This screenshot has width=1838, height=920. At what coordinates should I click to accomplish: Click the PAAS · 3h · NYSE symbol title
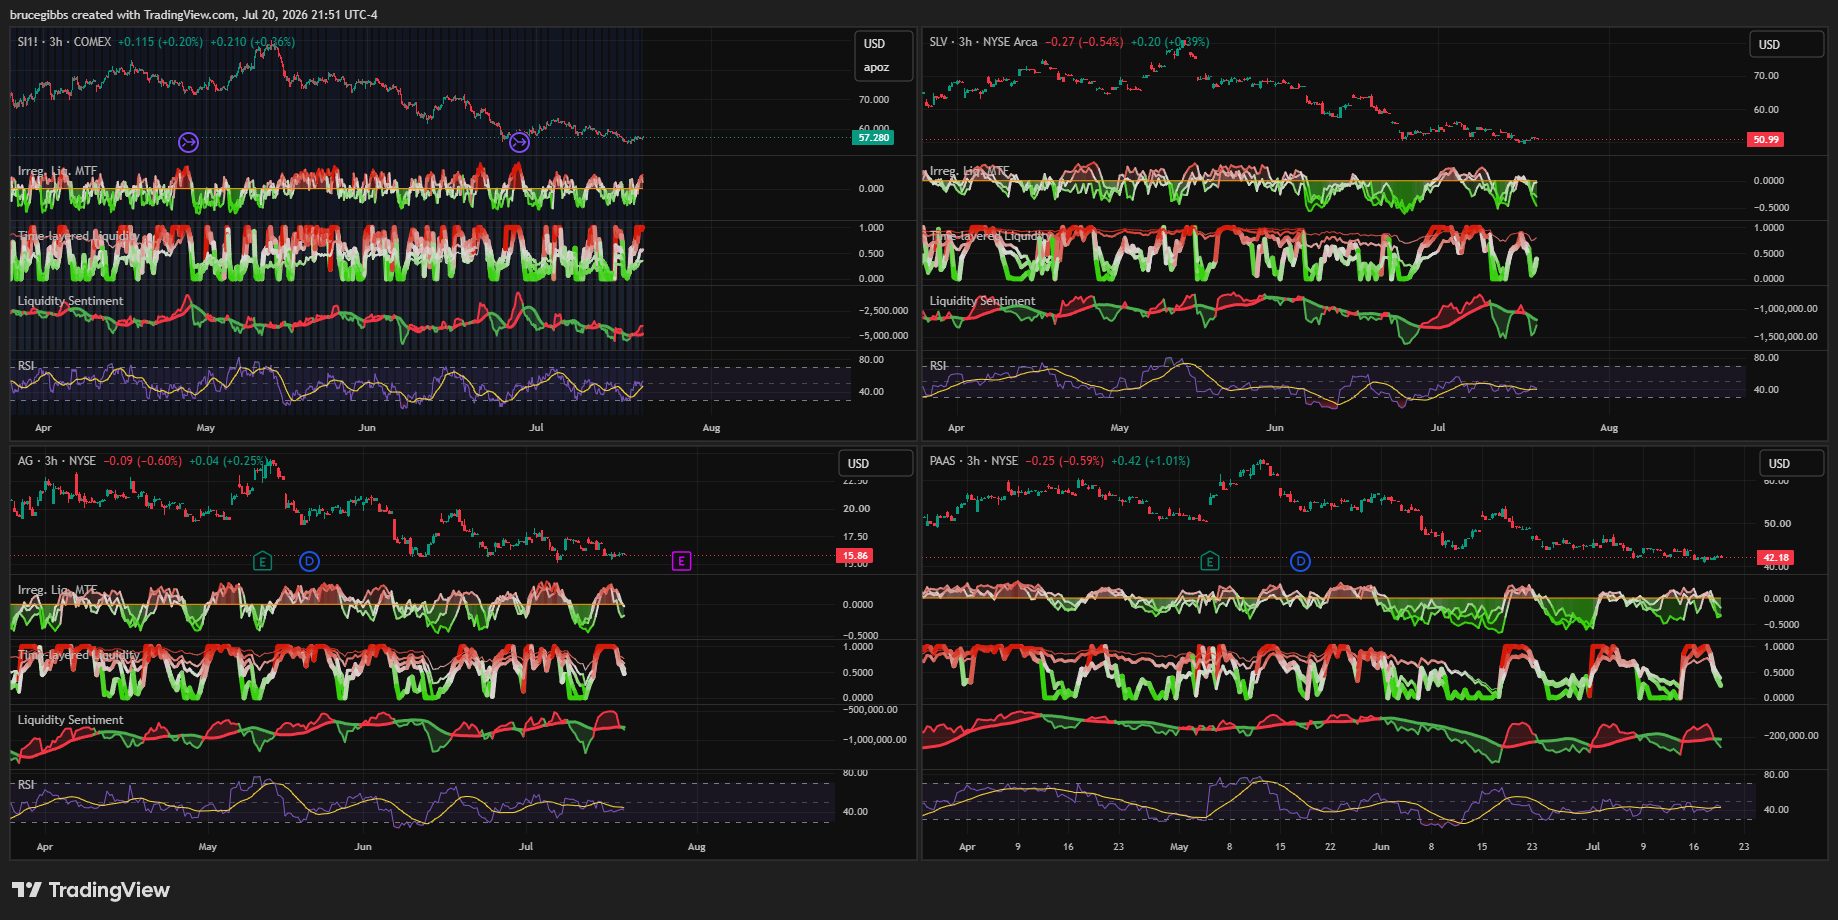click(x=974, y=461)
